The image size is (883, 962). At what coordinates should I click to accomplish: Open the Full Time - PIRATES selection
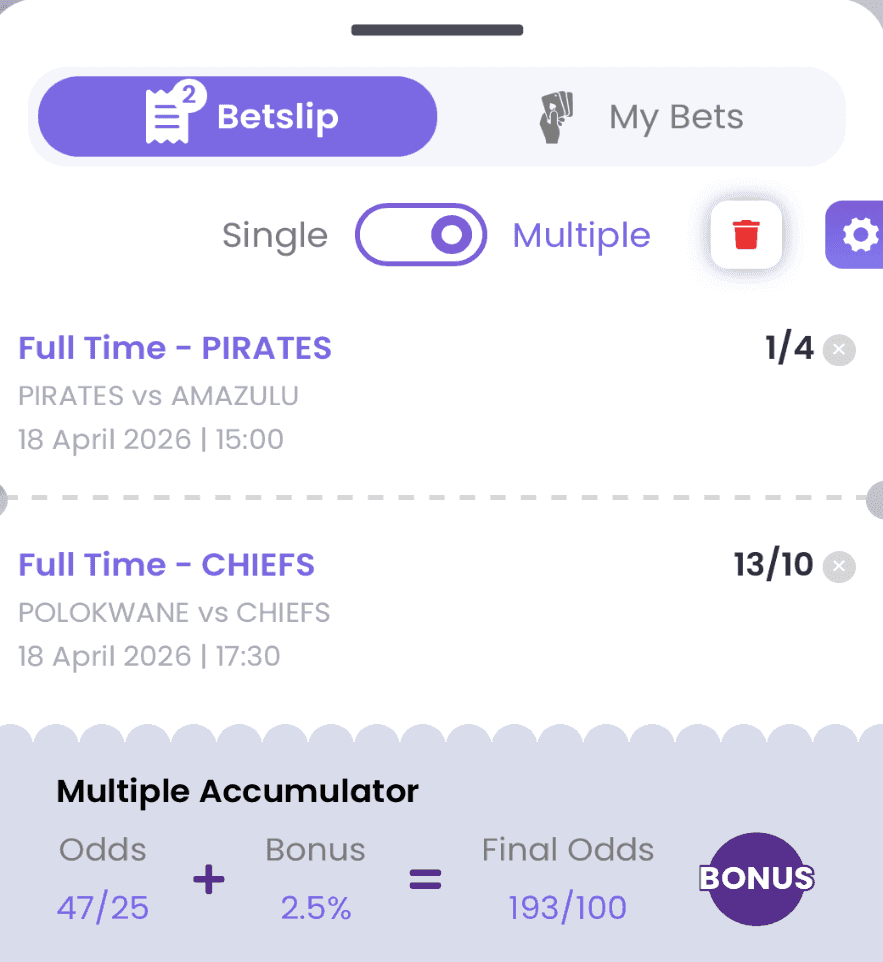[175, 348]
